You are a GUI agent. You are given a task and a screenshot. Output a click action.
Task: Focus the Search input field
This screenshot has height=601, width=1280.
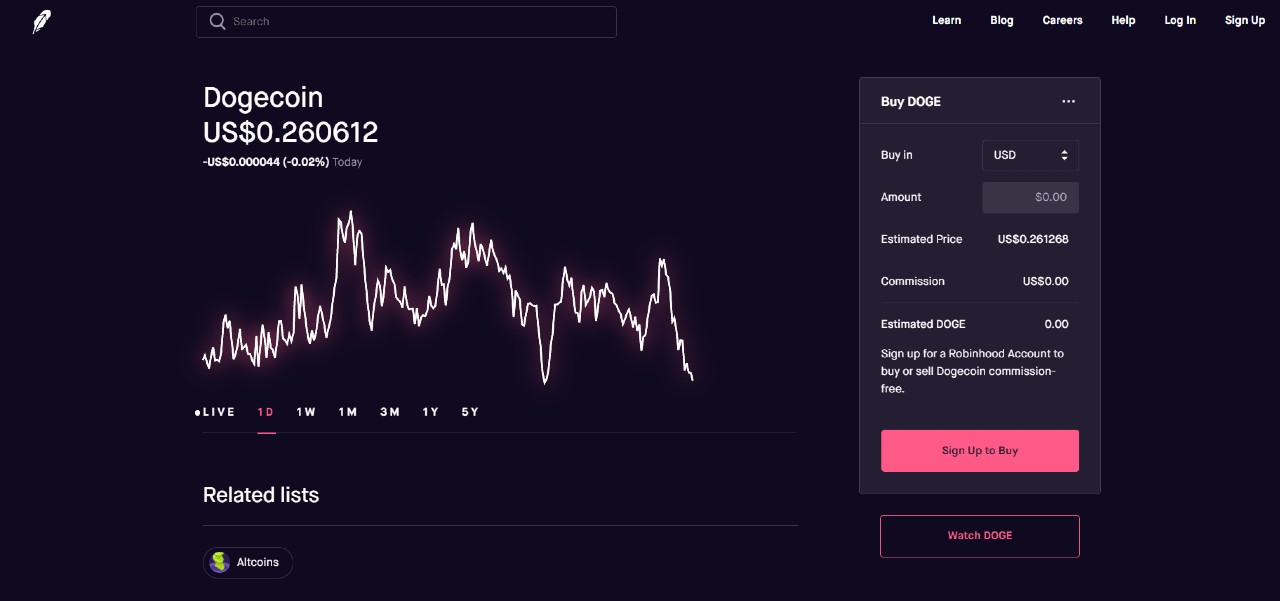pos(406,22)
